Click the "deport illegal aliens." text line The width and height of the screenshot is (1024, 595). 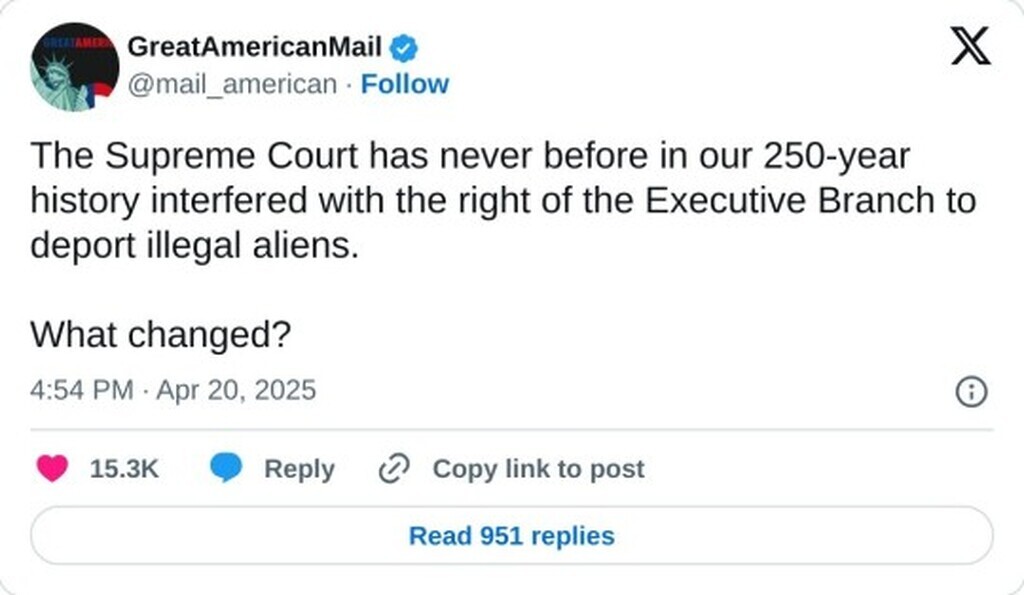pos(193,245)
